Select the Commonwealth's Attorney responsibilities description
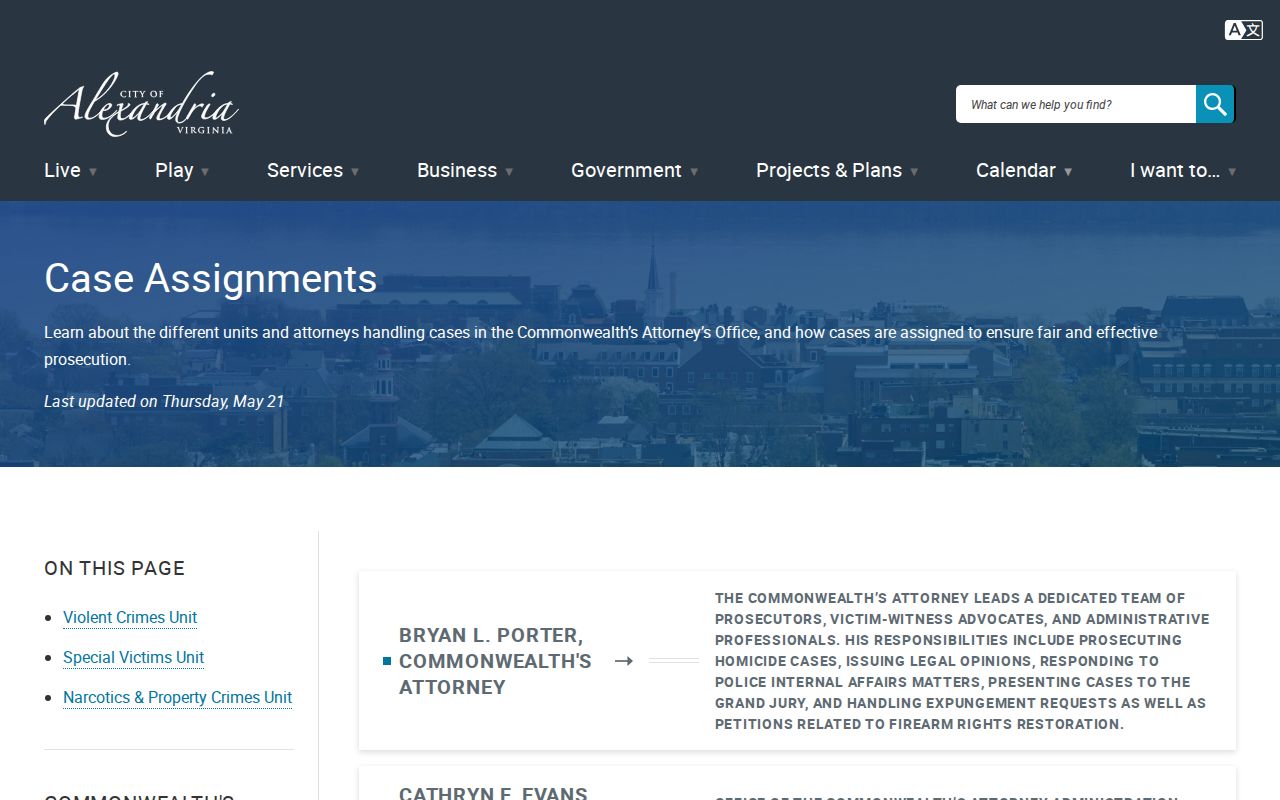1280x800 pixels. pos(963,661)
